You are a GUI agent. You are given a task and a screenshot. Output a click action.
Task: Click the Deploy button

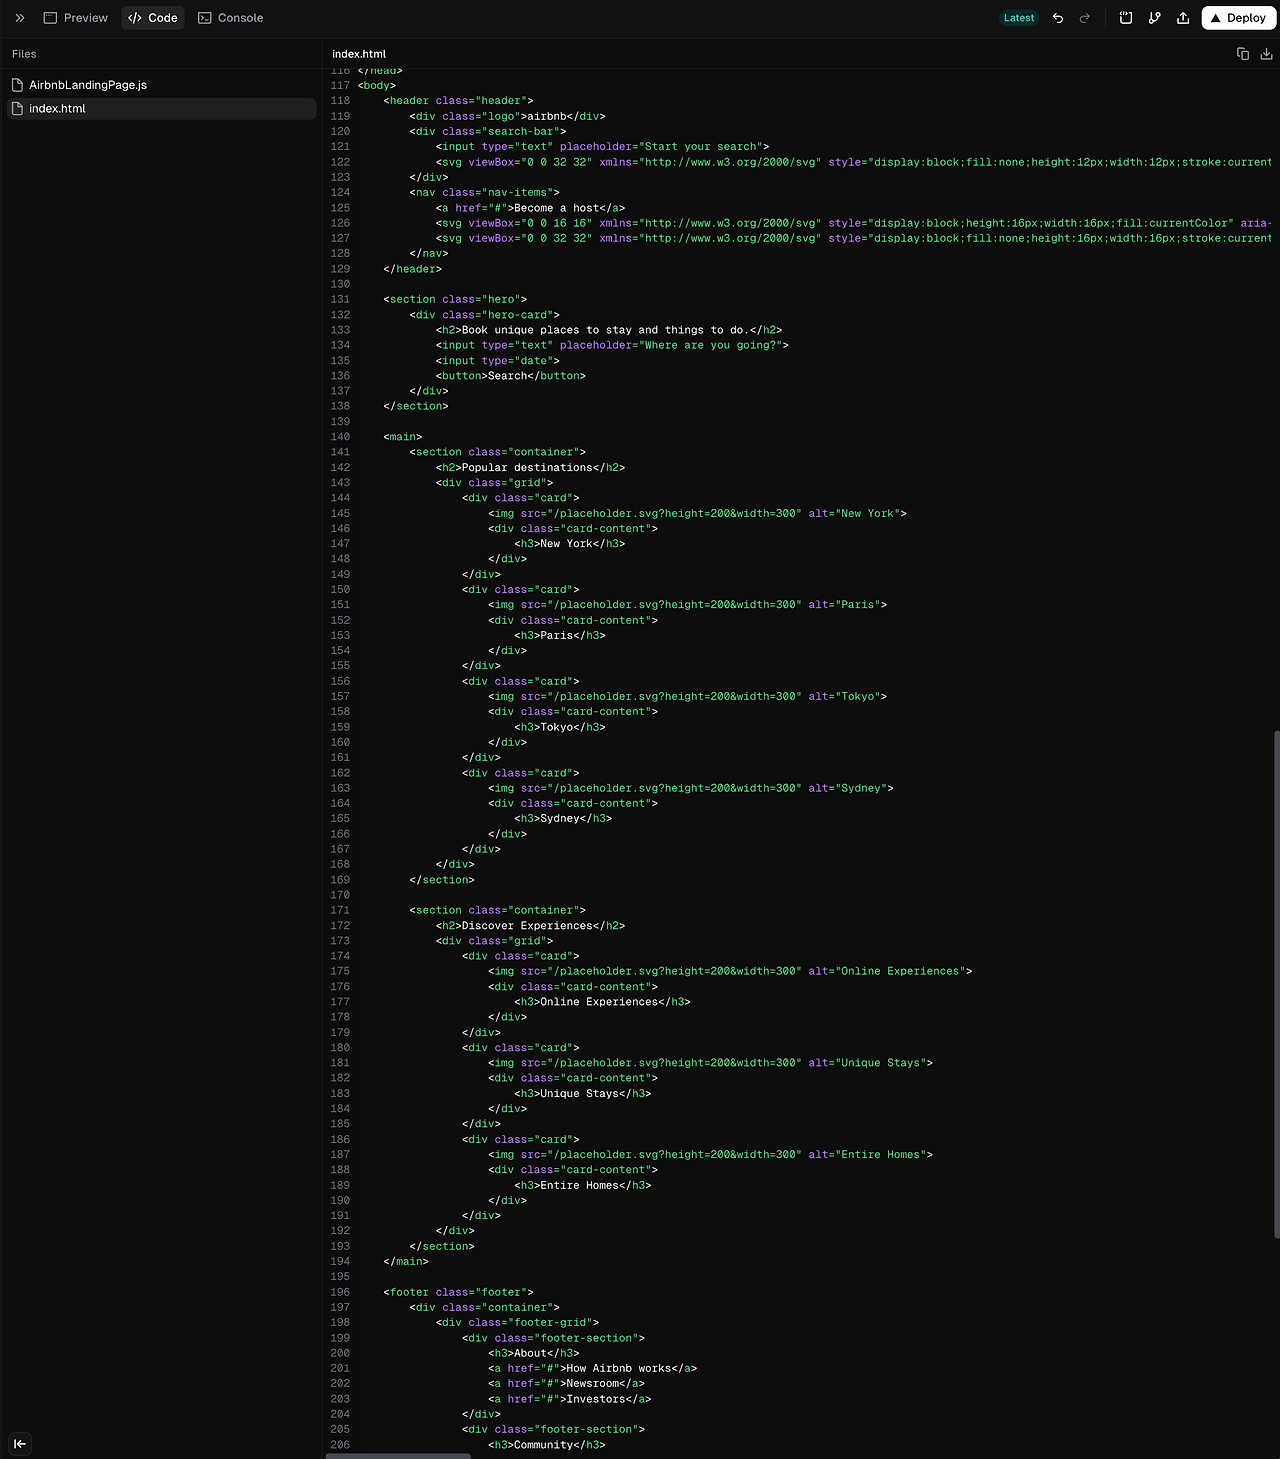(1238, 17)
